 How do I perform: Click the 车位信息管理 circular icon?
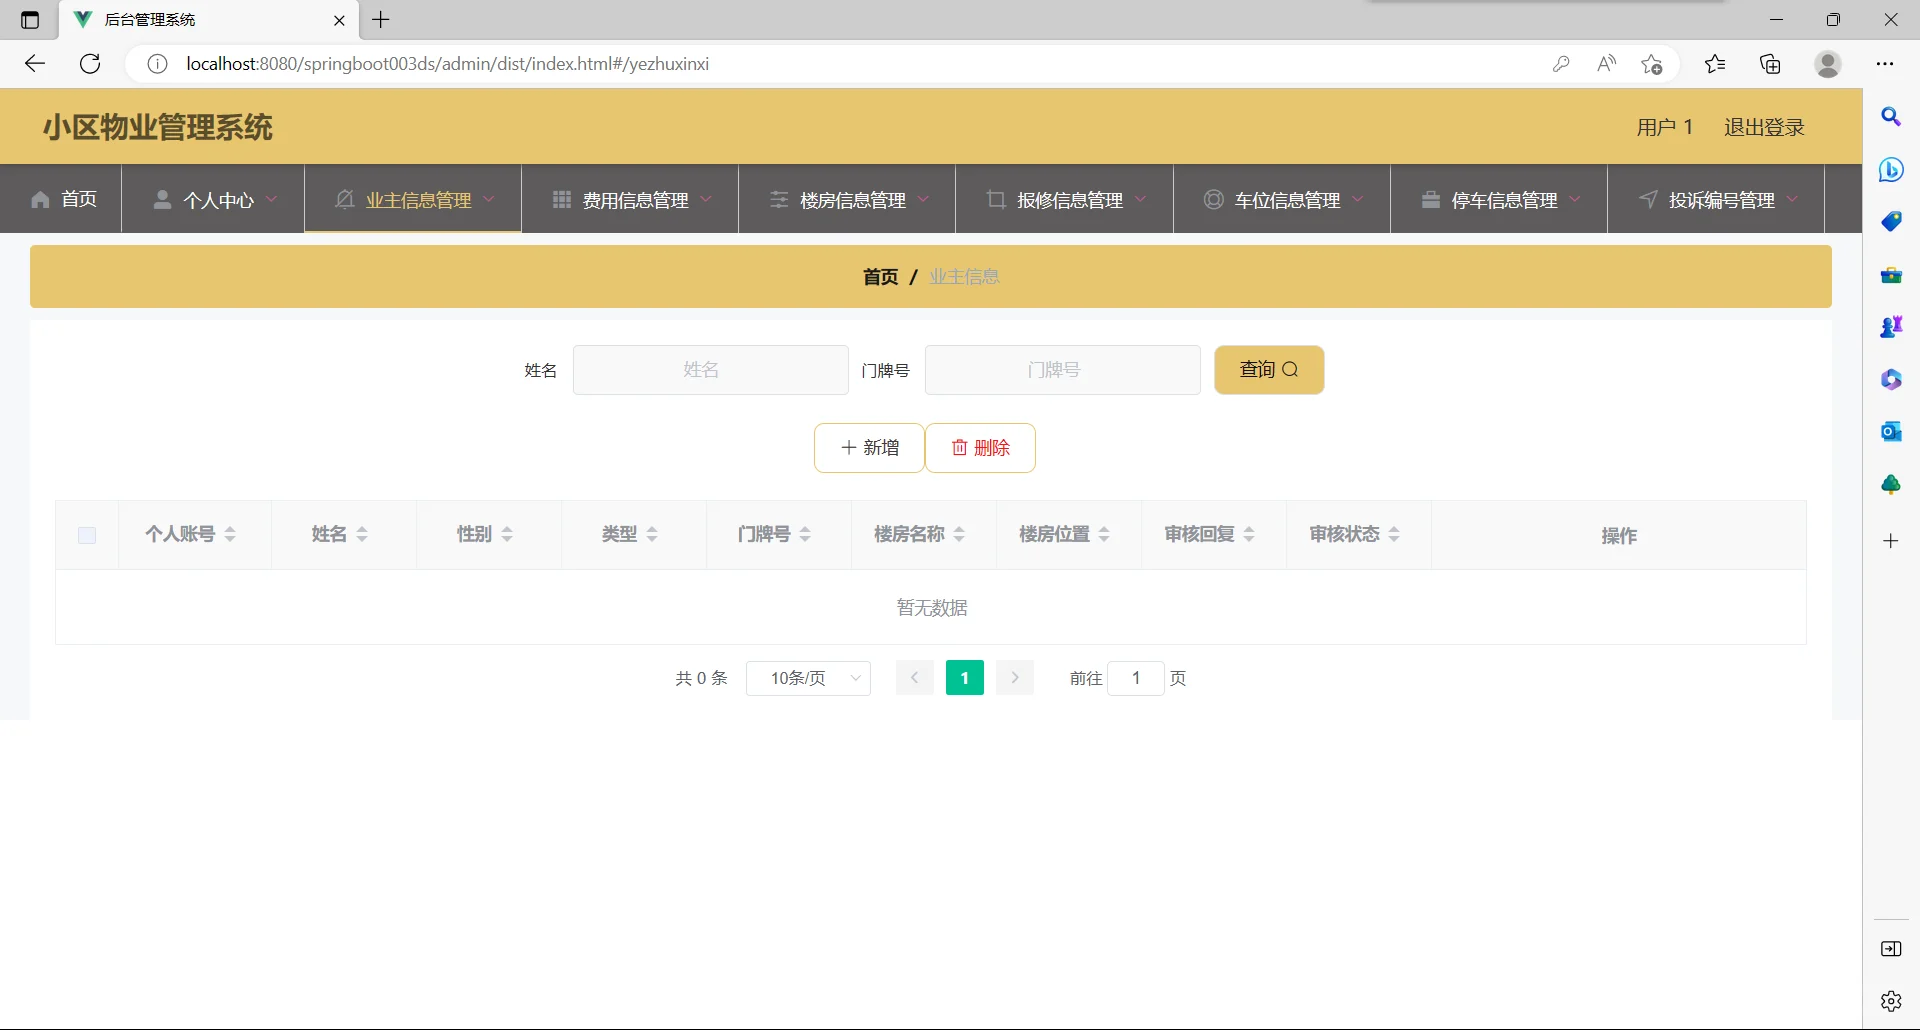pos(1213,199)
